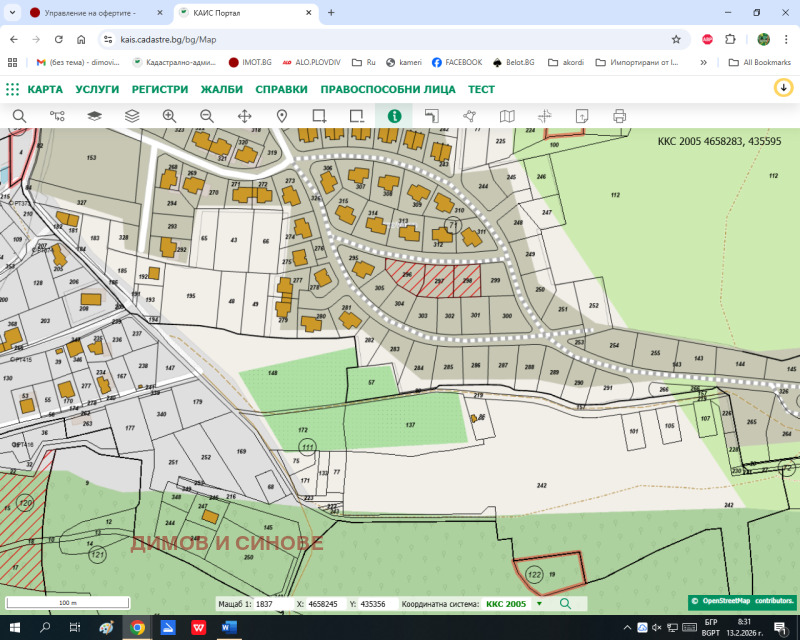This screenshot has width=800, height=640.
Task: Select the magnifier search tool on the map toolbar
Action: pyautogui.click(x=20, y=116)
